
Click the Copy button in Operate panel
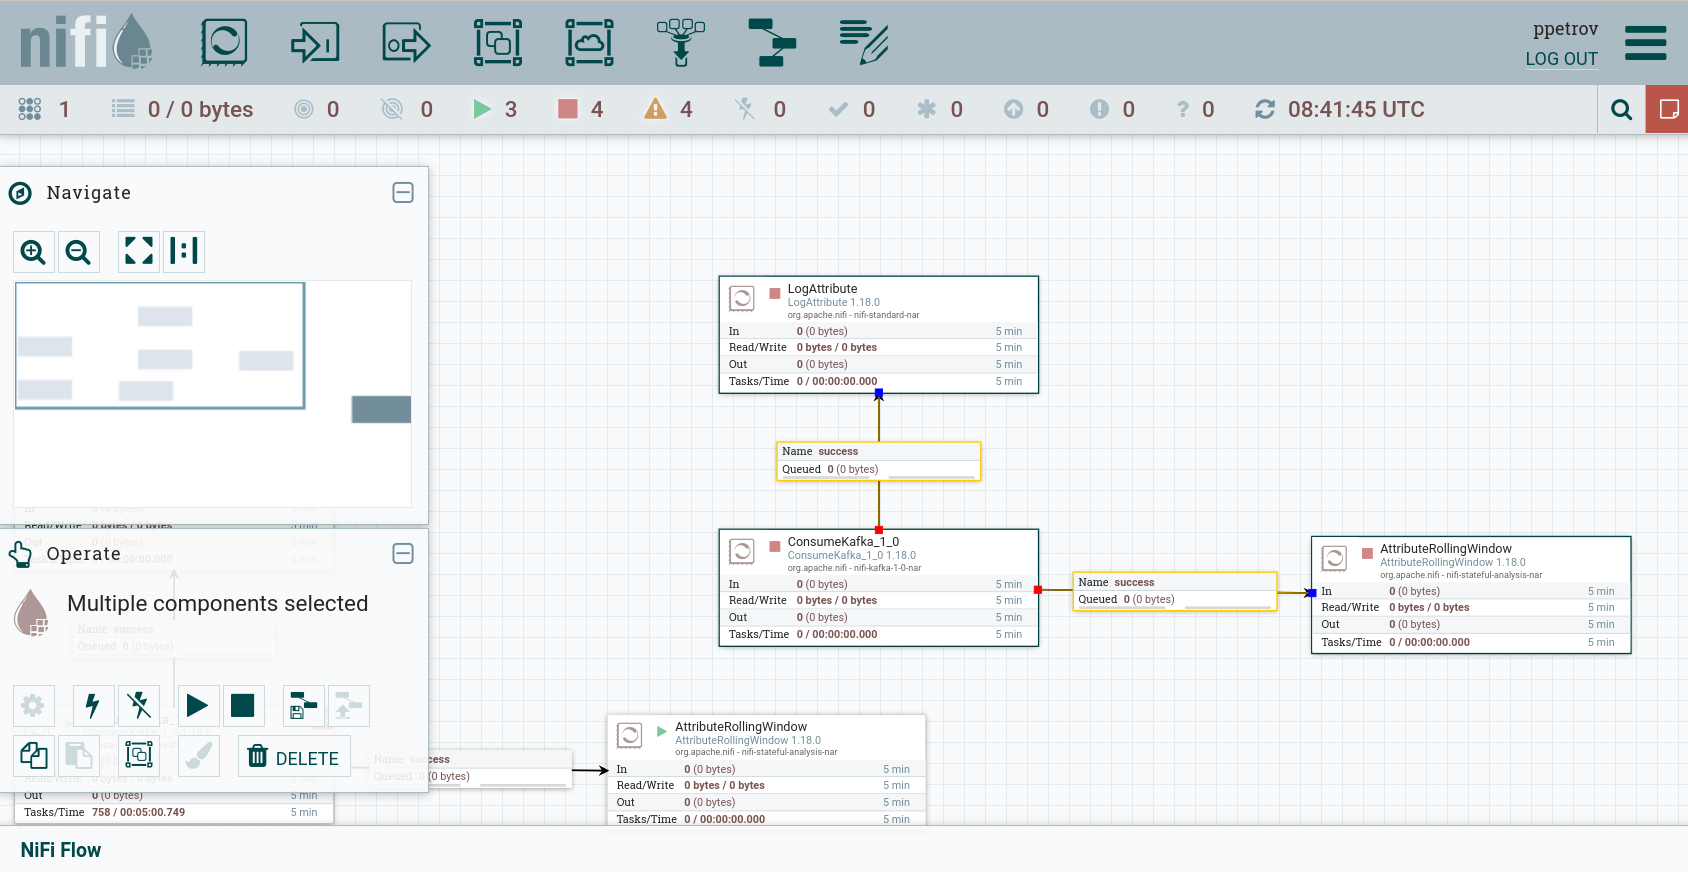[33, 756]
